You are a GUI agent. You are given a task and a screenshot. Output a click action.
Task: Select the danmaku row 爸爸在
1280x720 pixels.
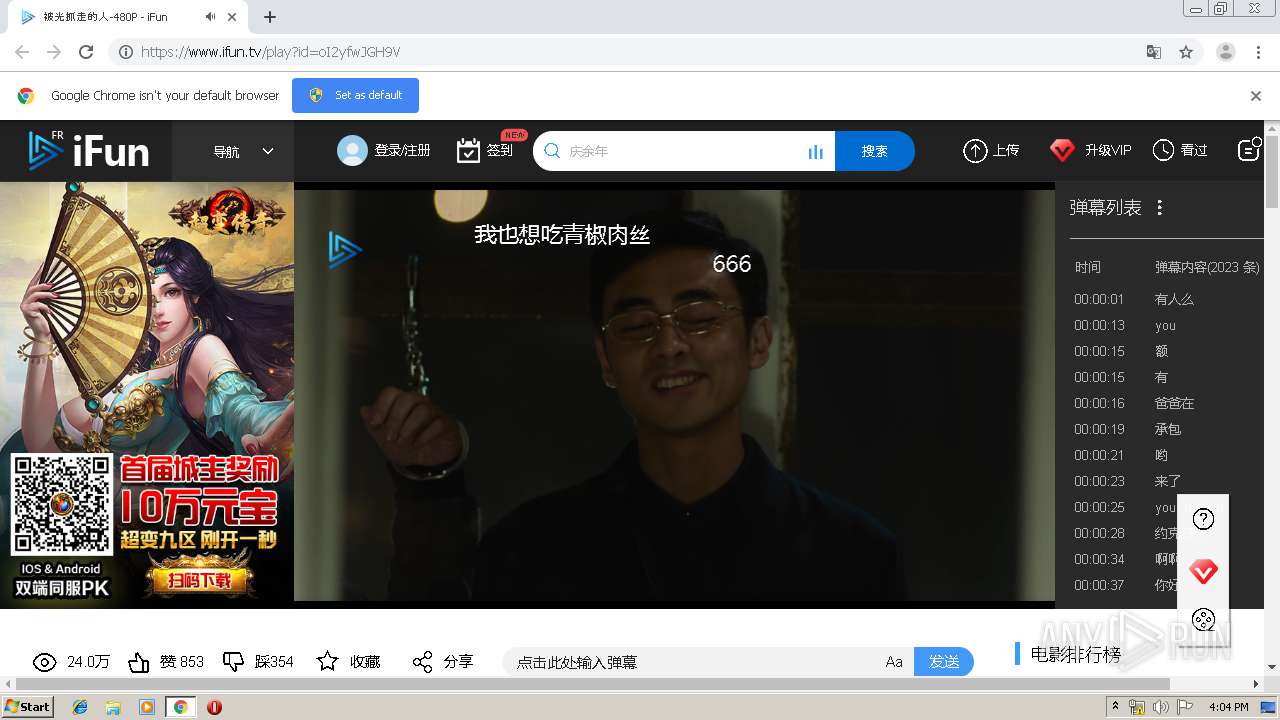click(1166, 403)
